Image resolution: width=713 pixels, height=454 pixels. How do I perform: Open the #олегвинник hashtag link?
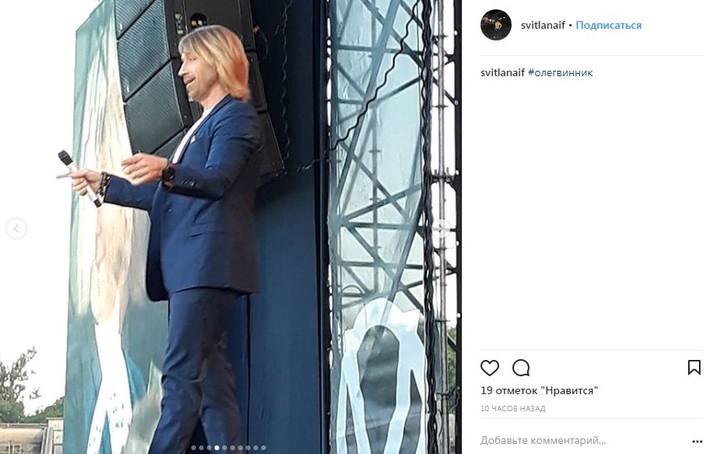tap(560, 72)
